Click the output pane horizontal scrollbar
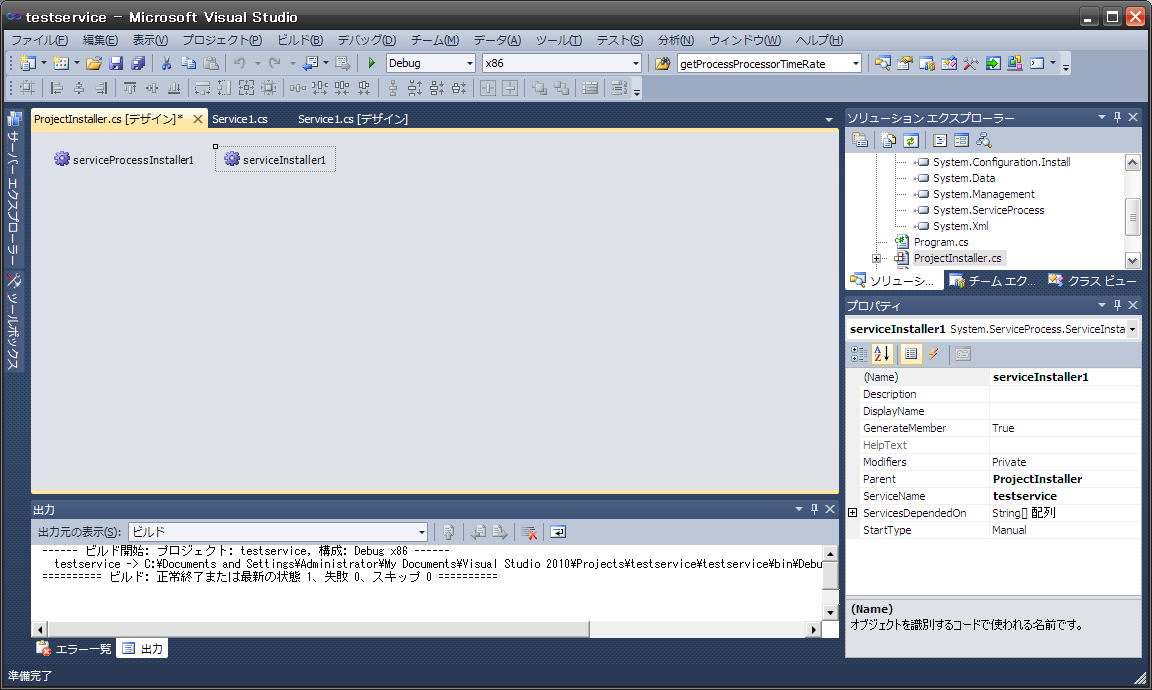1152x690 pixels. tap(426, 630)
